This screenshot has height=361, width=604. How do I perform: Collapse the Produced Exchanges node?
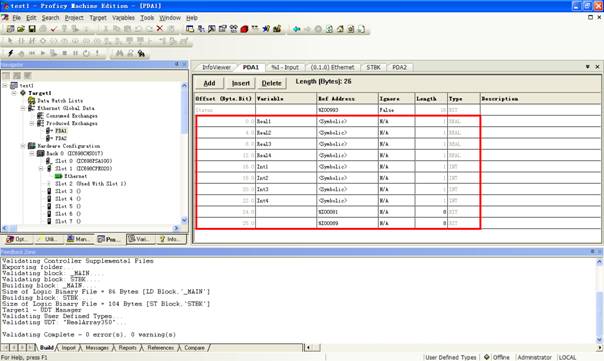pyautogui.click(x=32, y=123)
